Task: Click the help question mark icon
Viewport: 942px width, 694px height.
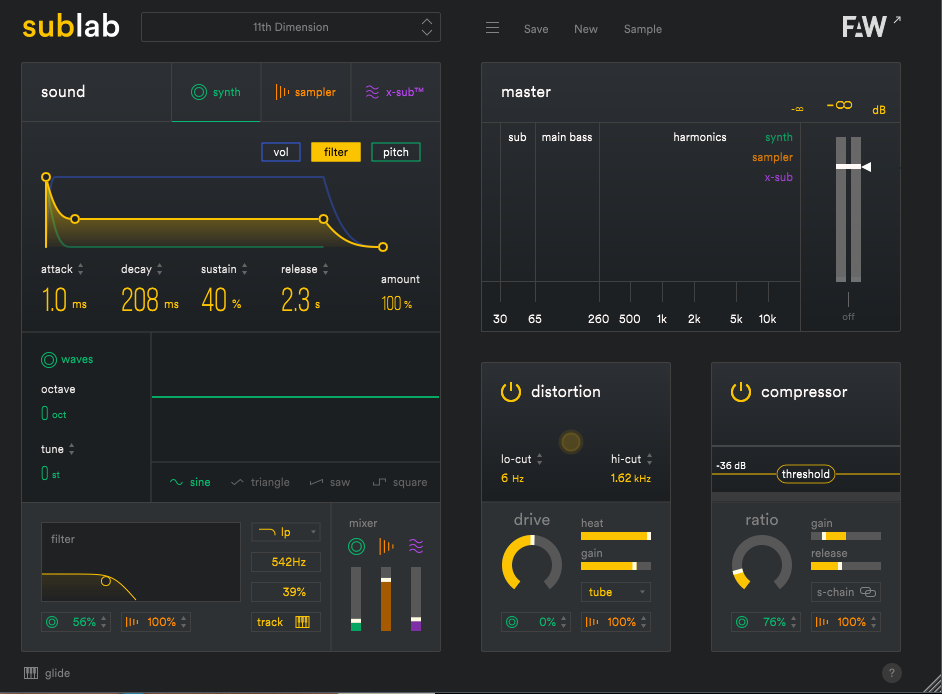Action: [x=892, y=673]
